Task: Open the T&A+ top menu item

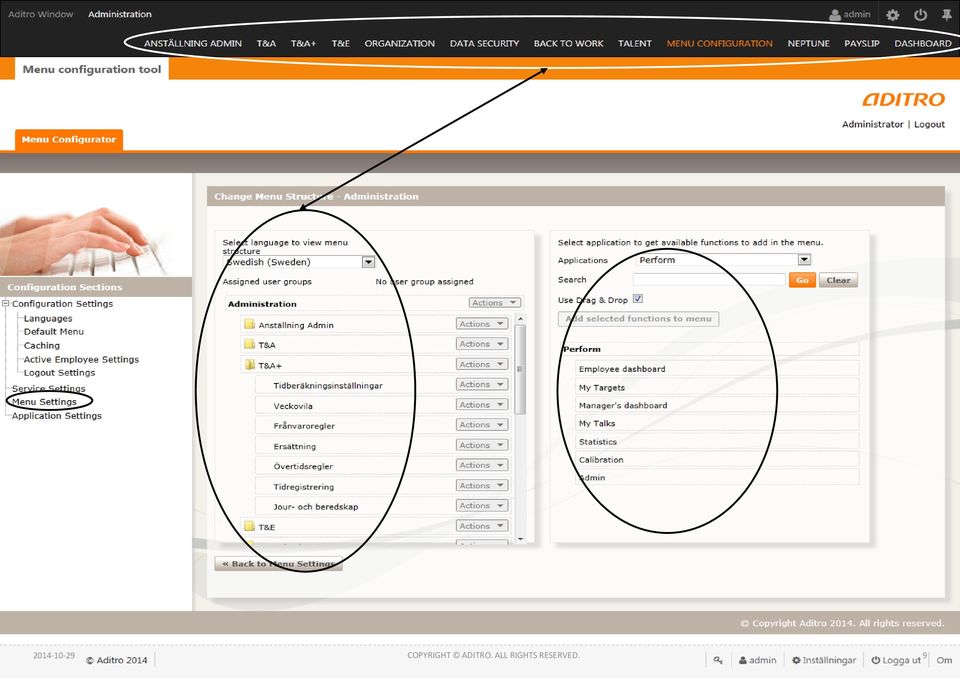Action: (x=303, y=43)
